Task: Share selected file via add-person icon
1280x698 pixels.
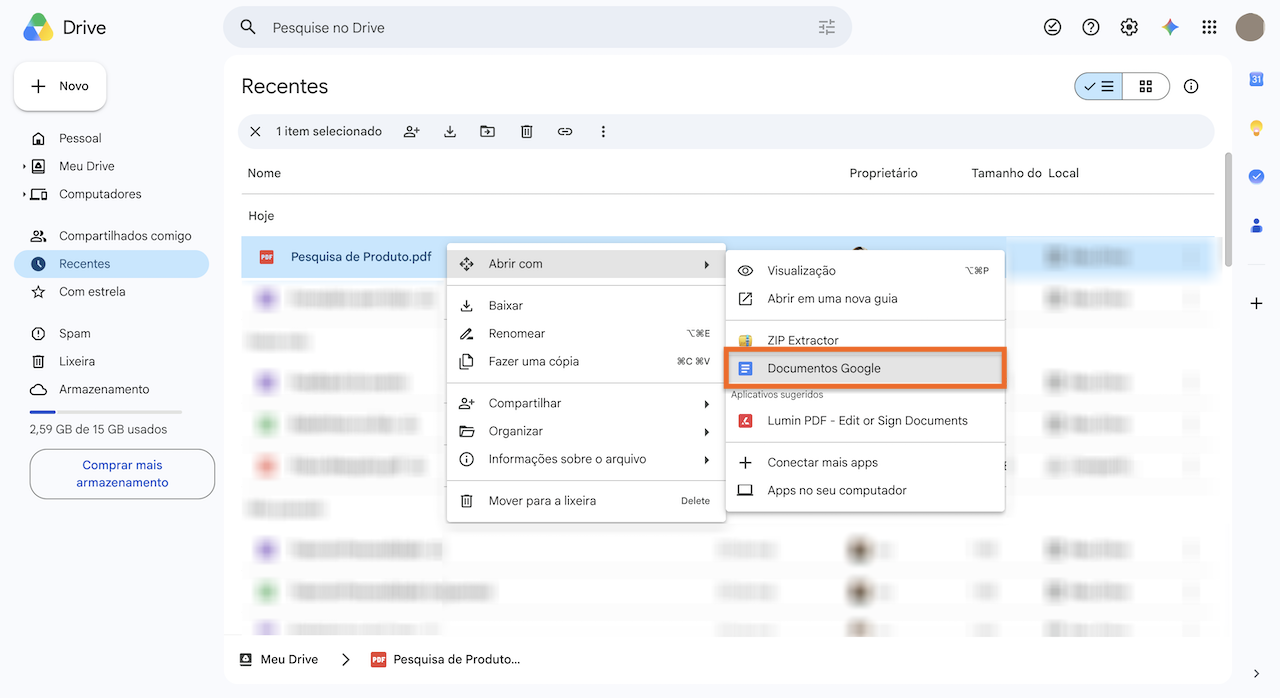Action: pyautogui.click(x=411, y=131)
